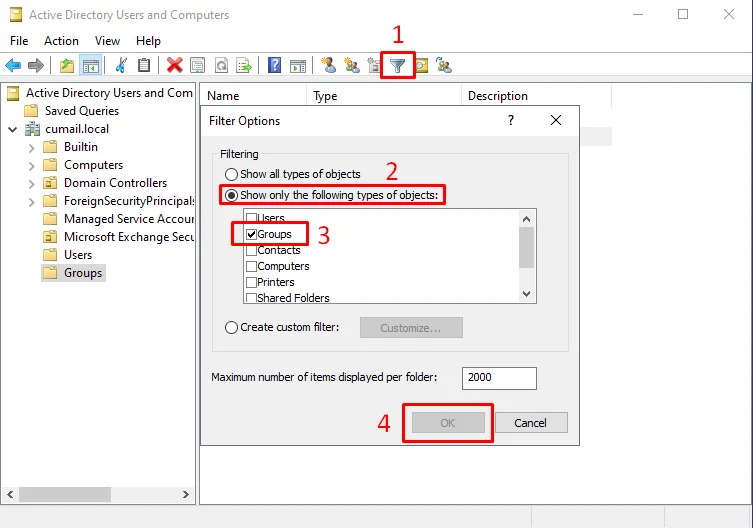The image size is (753, 528).
Task: Open Properties via the toolbar icon
Action: [x=197, y=65]
